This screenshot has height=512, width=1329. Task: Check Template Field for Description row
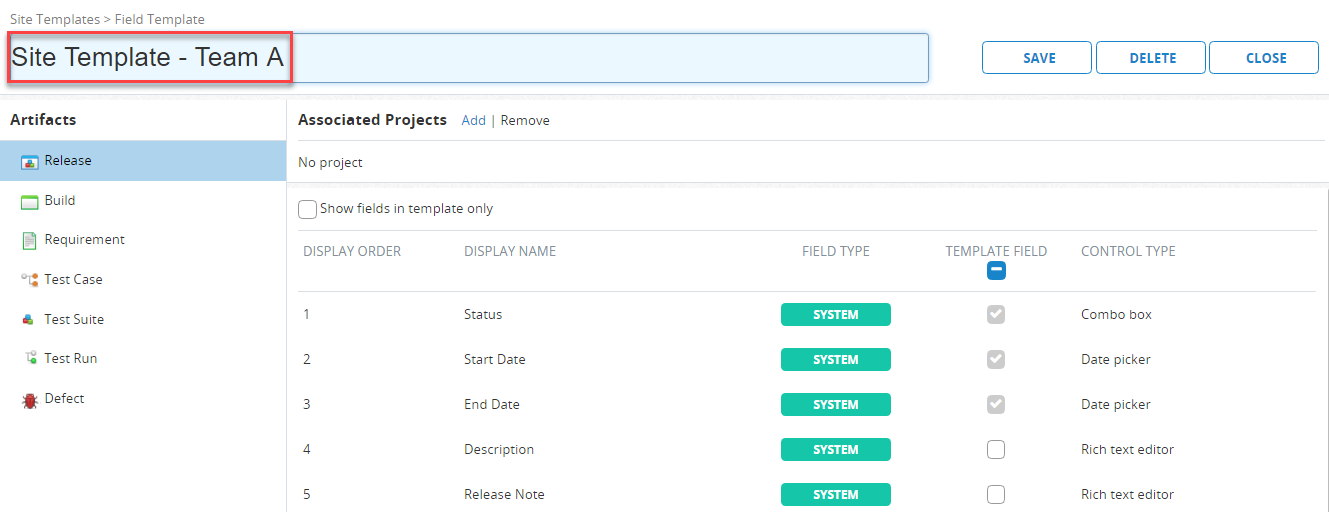996,450
